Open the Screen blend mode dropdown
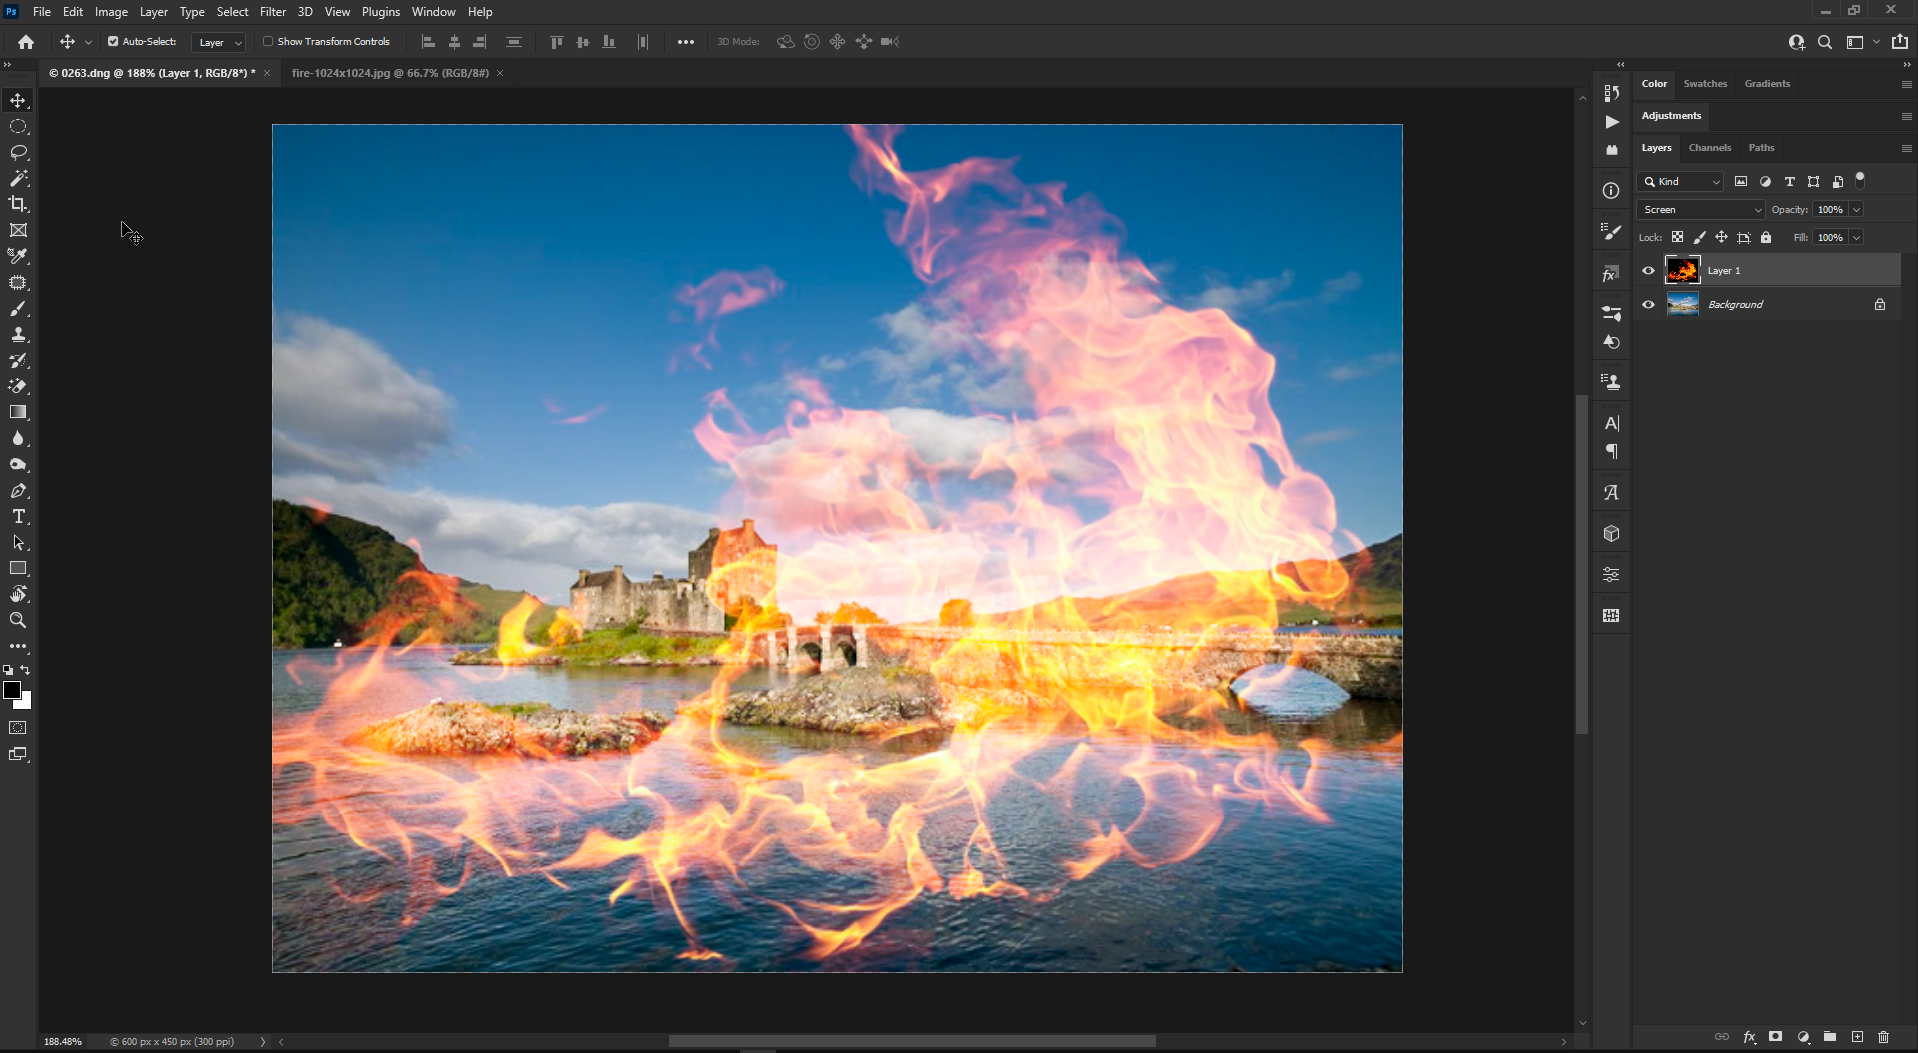Viewport: 1918px width, 1053px height. pyautogui.click(x=1700, y=209)
